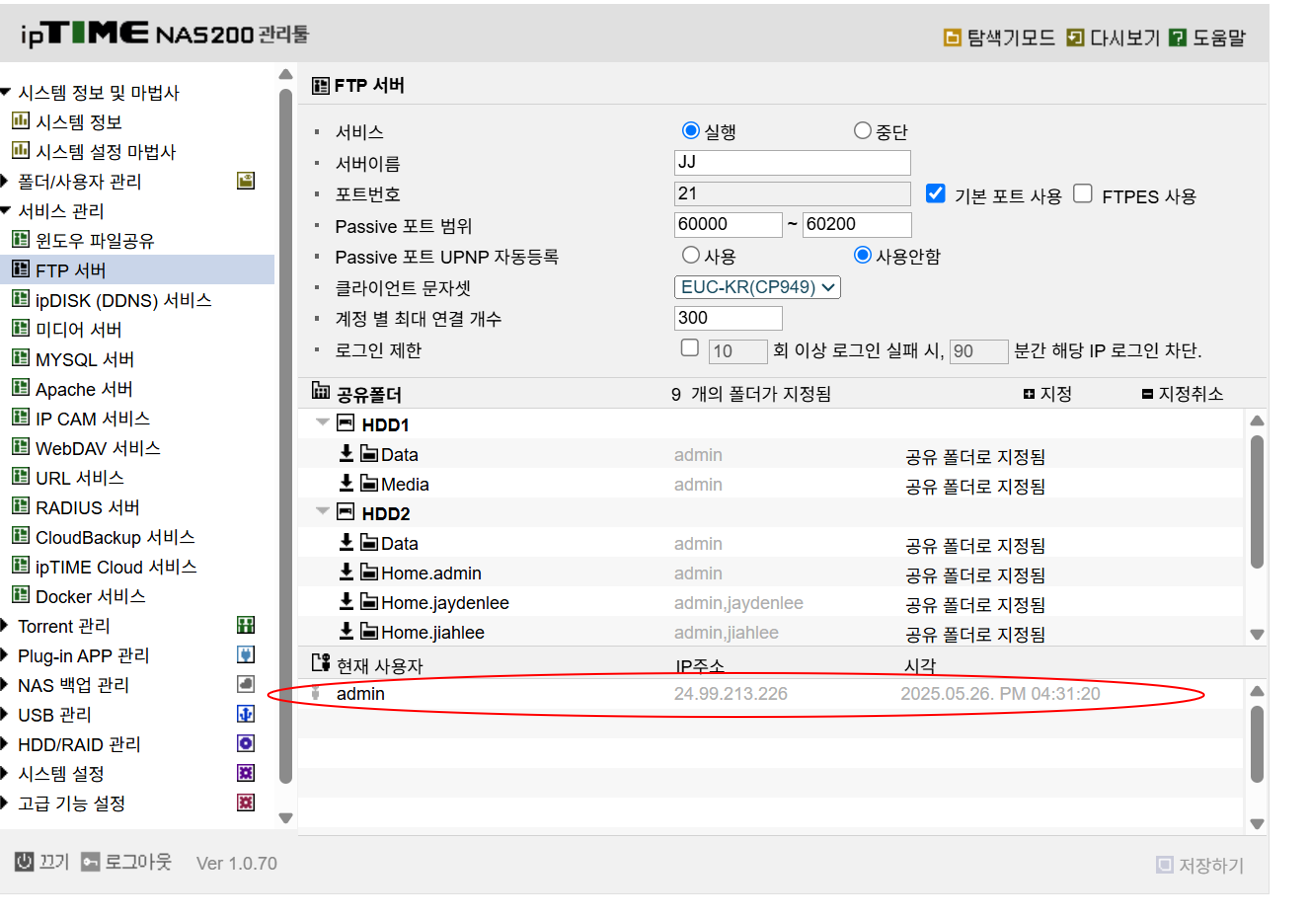
Task: Open WebDAV 서비스 page
Action: coord(86,448)
